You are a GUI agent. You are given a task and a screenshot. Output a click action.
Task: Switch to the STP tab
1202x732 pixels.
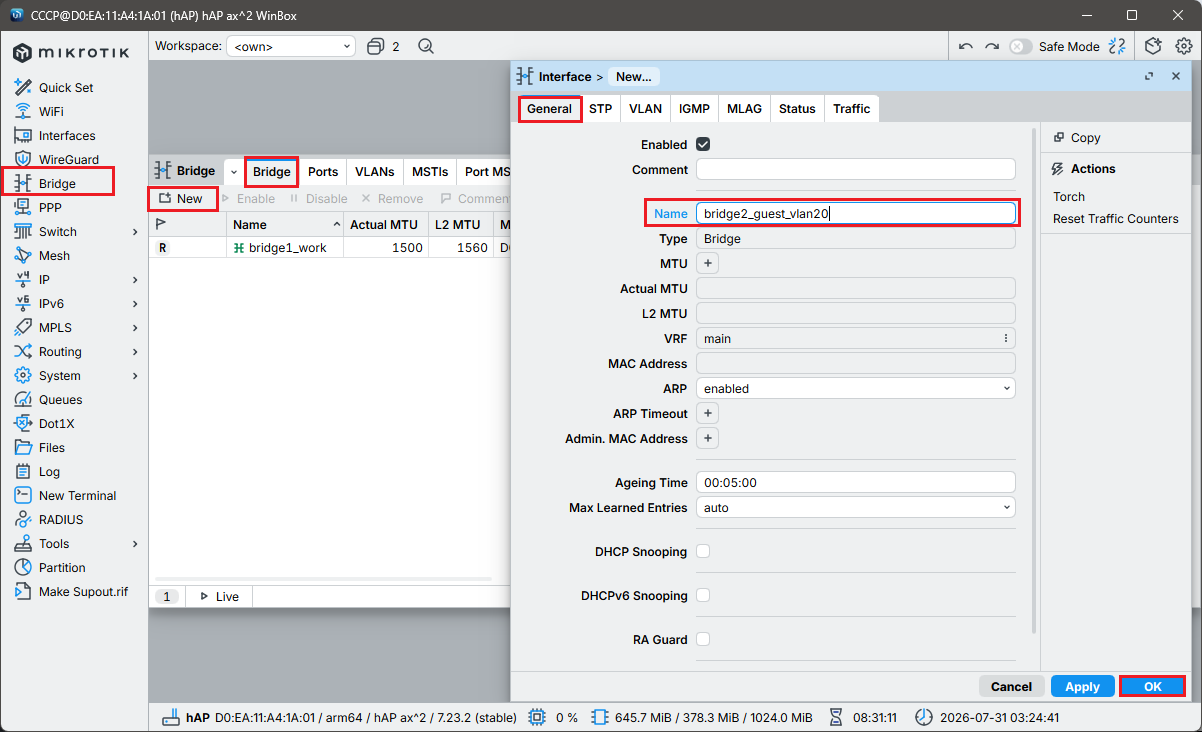600,108
